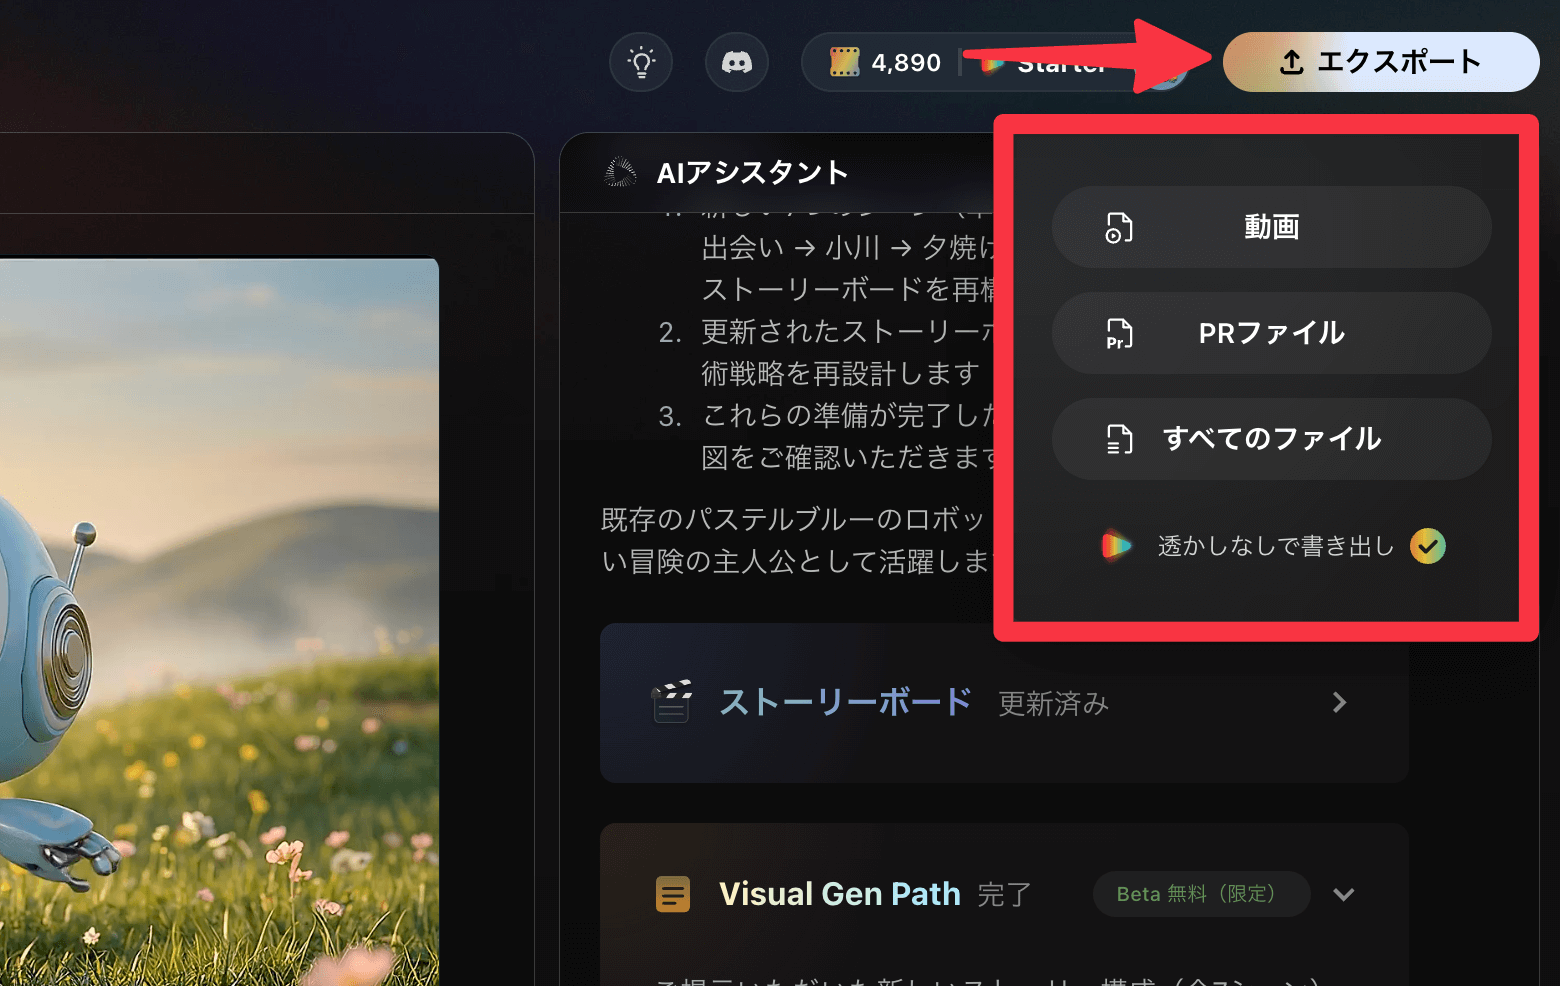Click the robot video preview thumbnail
The height and width of the screenshot is (986, 1560).
[219, 620]
